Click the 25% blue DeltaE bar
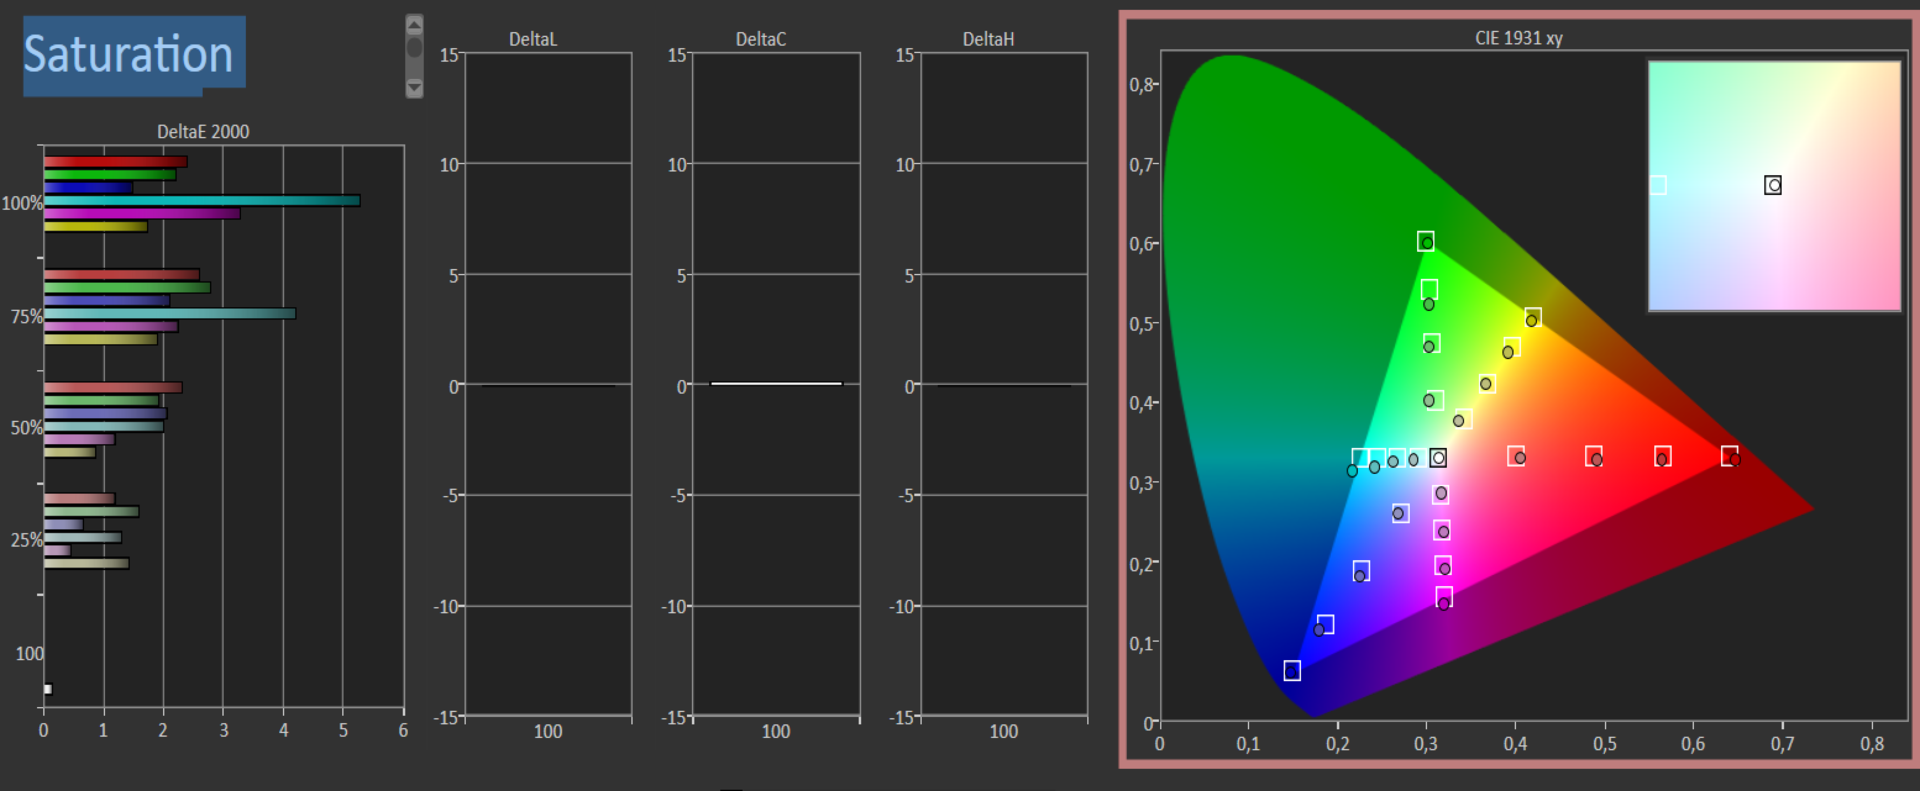Viewport: 1920px width, 791px height. pyautogui.click(x=63, y=525)
